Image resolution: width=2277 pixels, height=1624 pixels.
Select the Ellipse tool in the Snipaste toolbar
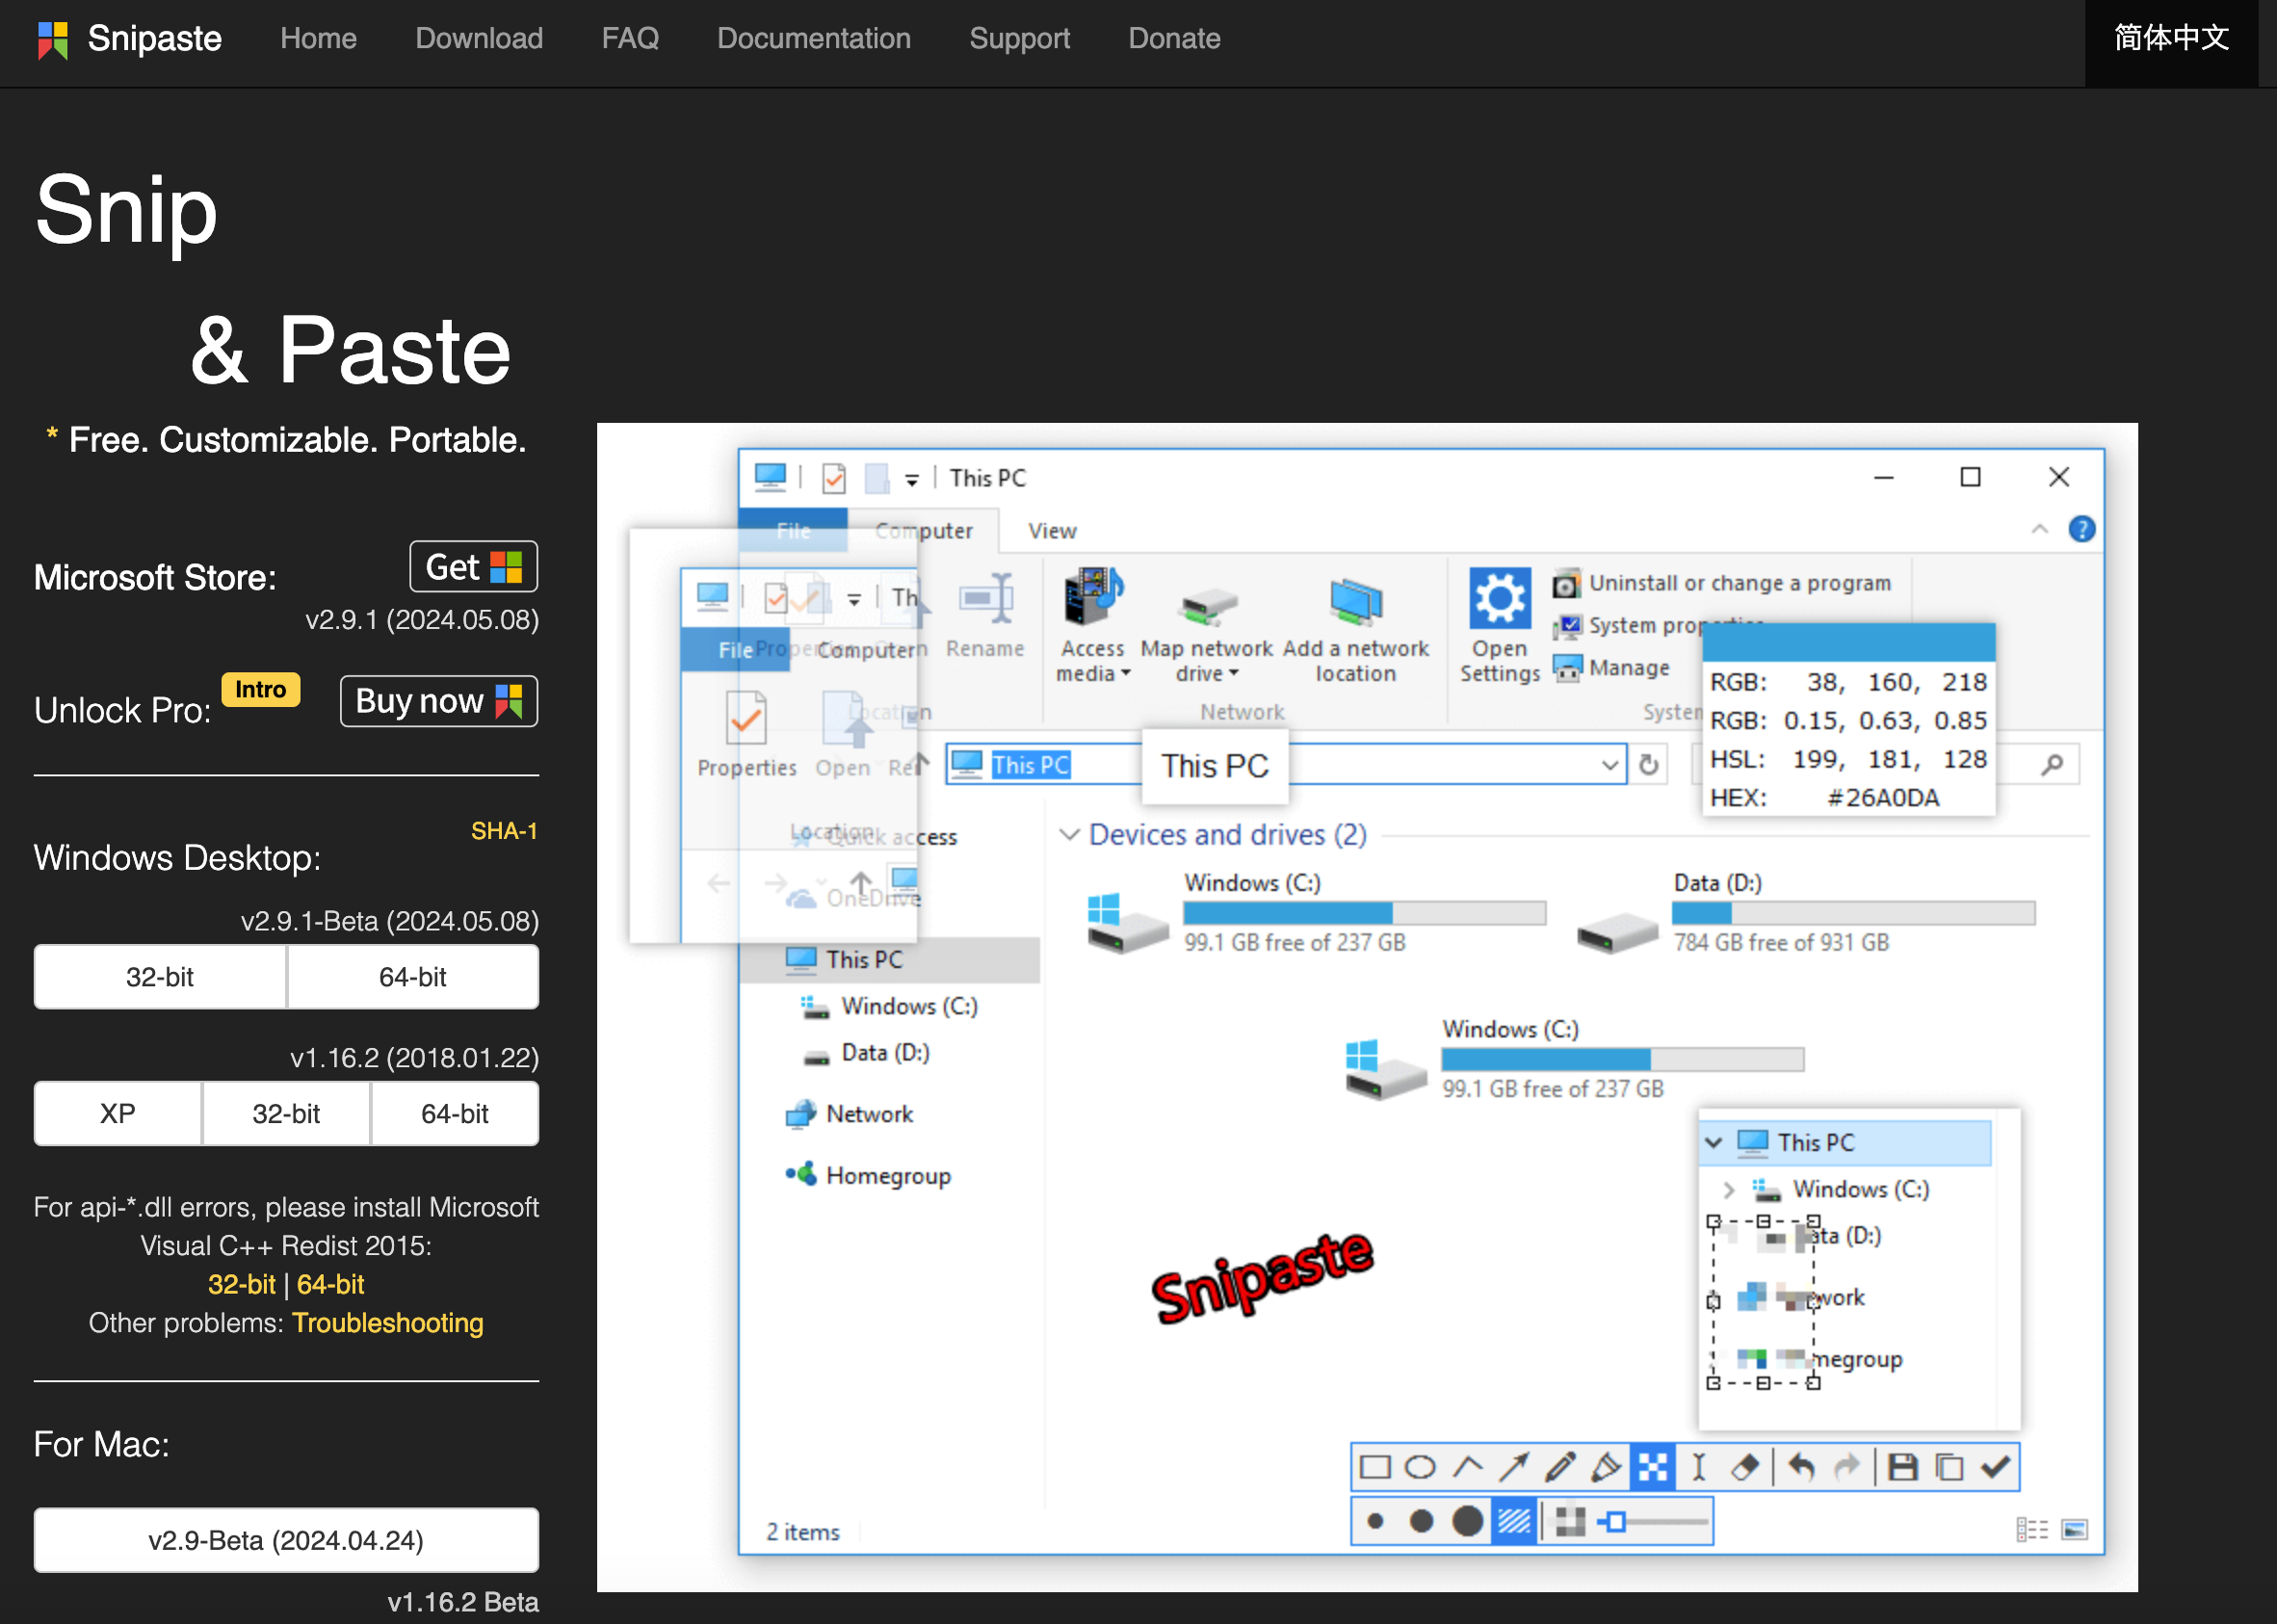[1421, 1467]
